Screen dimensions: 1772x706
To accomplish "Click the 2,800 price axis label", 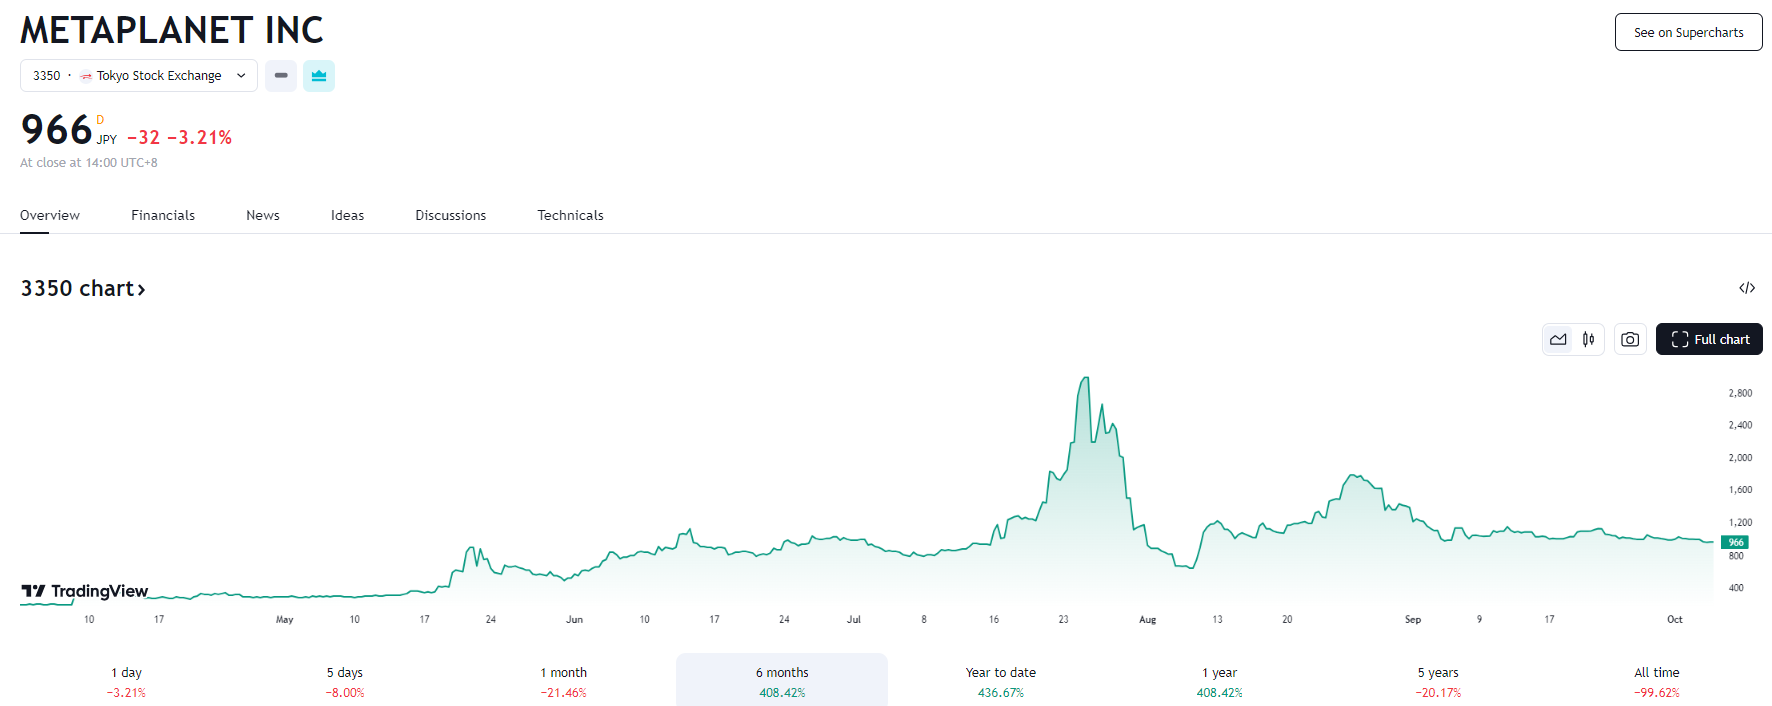I will pyautogui.click(x=1740, y=393).
